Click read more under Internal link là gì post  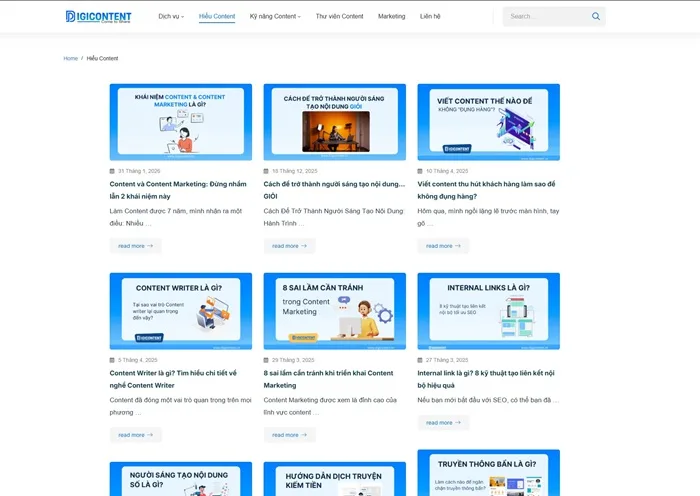pyautogui.click(x=443, y=422)
